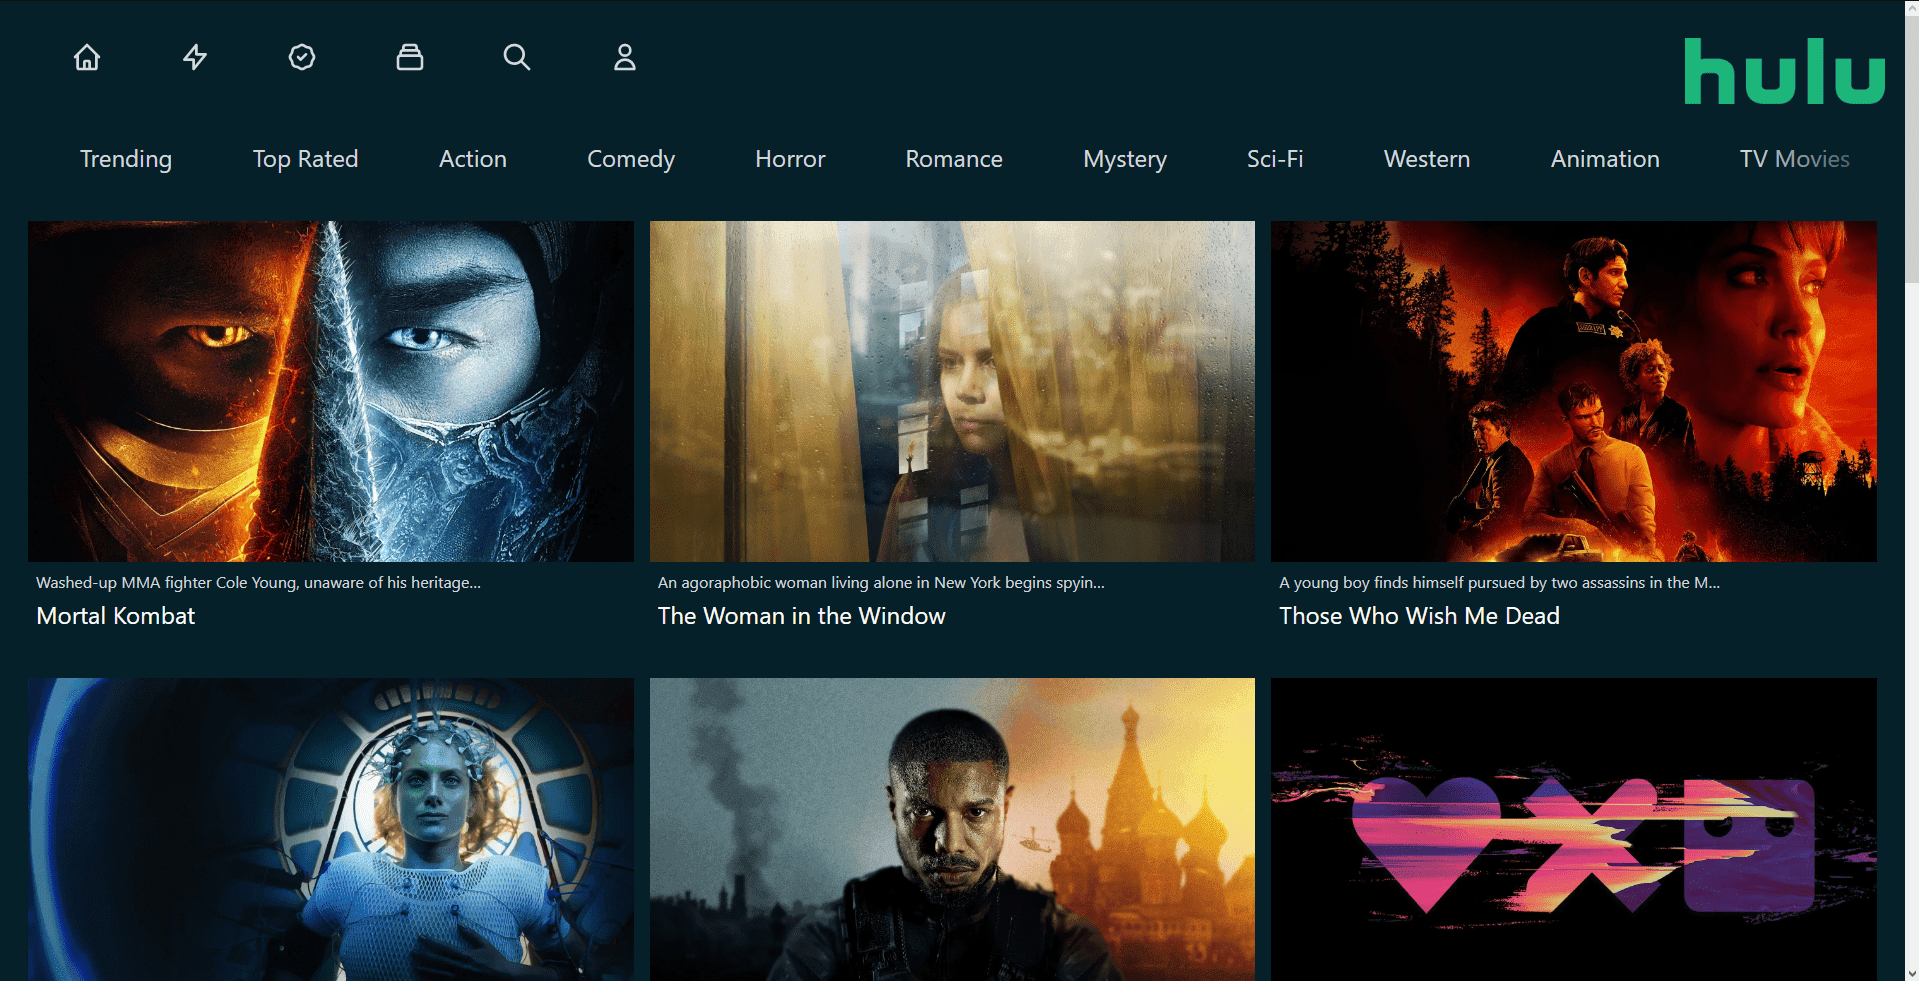
Task: Click the magnifying glass Search icon
Action: tap(517, 57)
